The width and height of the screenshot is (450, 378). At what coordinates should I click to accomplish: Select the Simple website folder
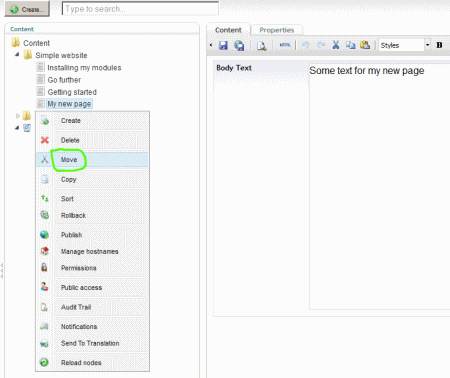[61, 55]
